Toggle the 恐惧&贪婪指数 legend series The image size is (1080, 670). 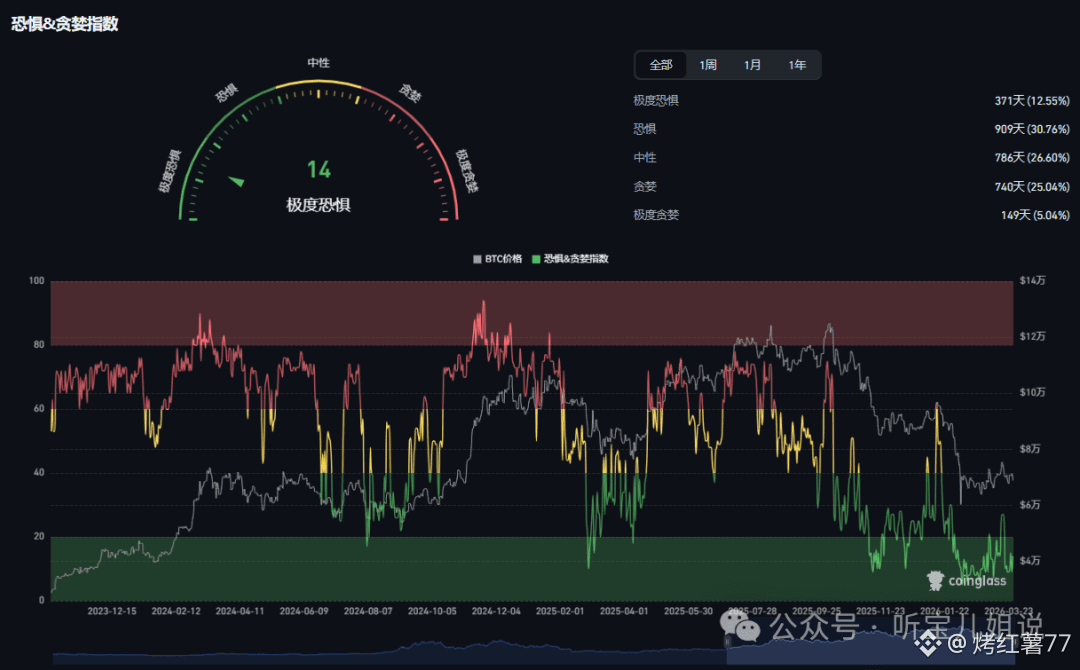tap(570, 259)
